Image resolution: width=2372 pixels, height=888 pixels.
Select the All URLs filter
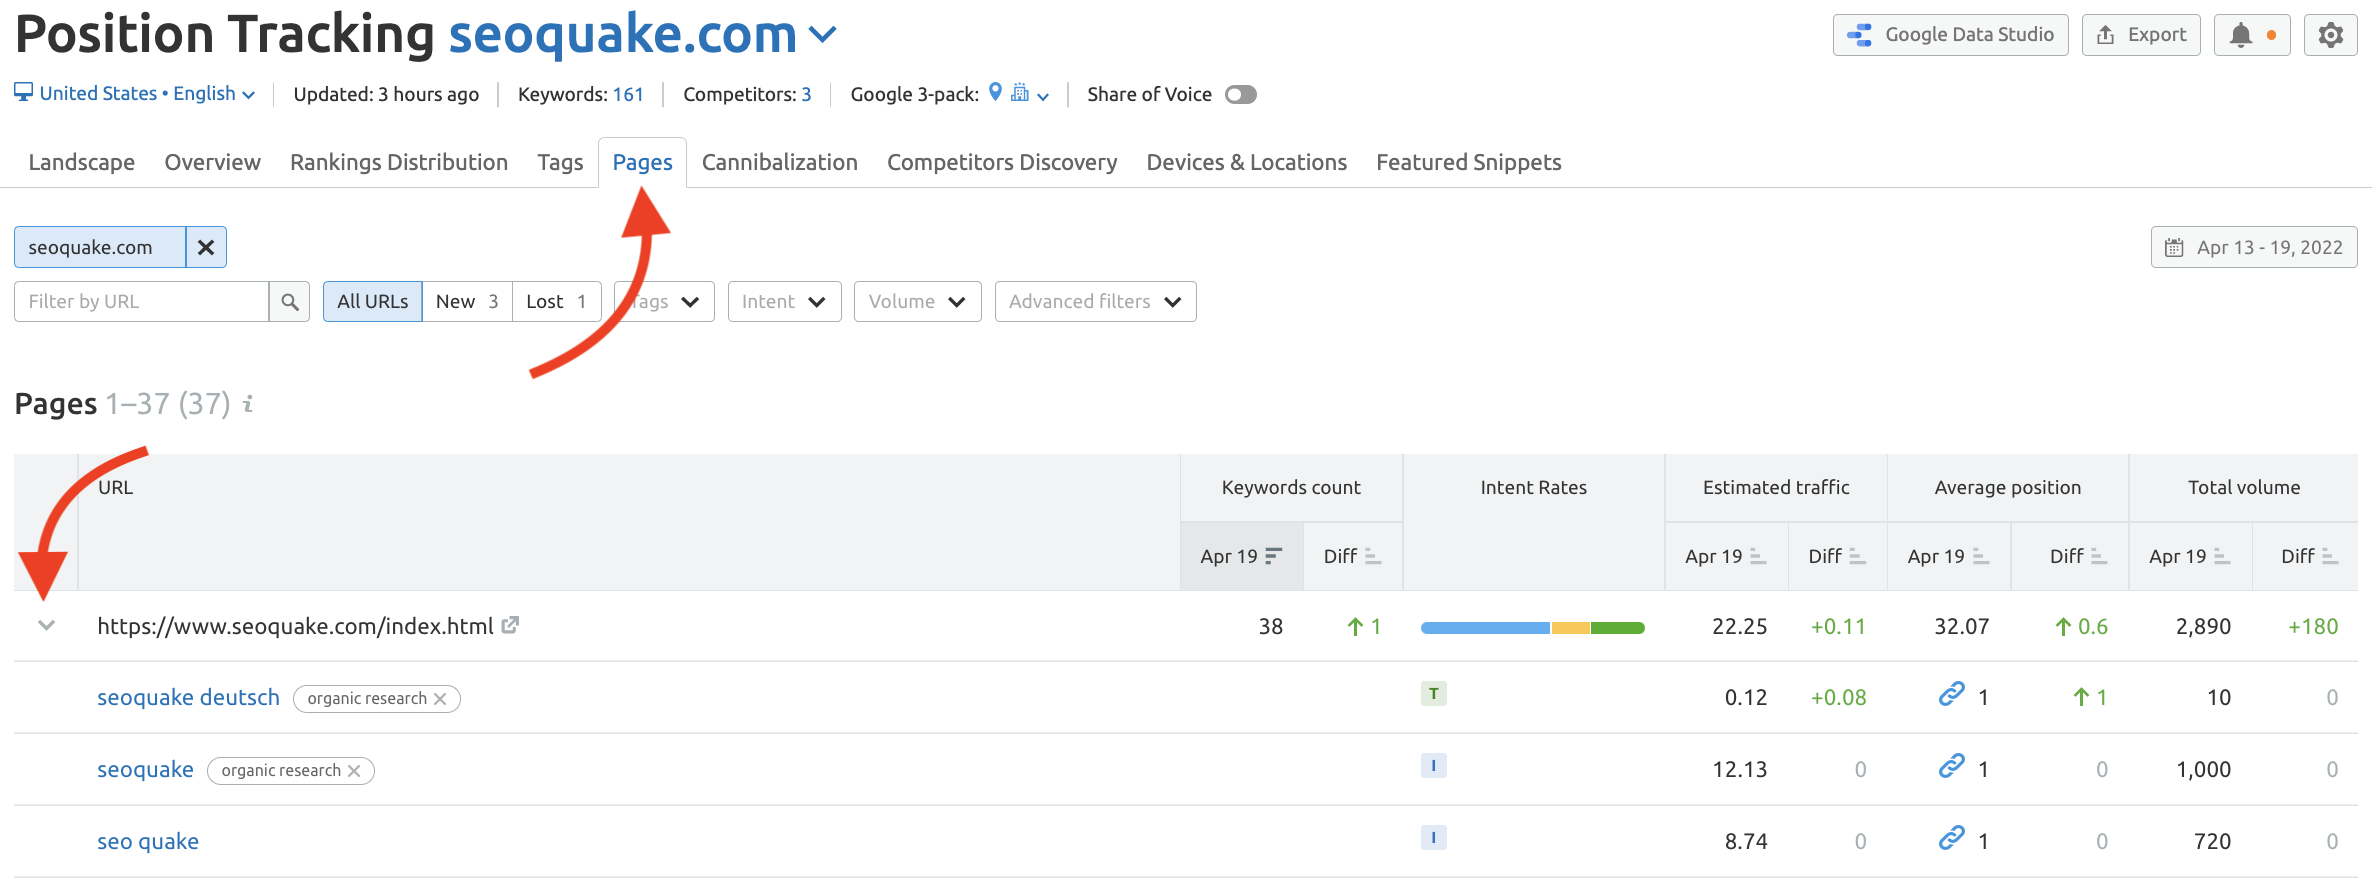[372, 301]
